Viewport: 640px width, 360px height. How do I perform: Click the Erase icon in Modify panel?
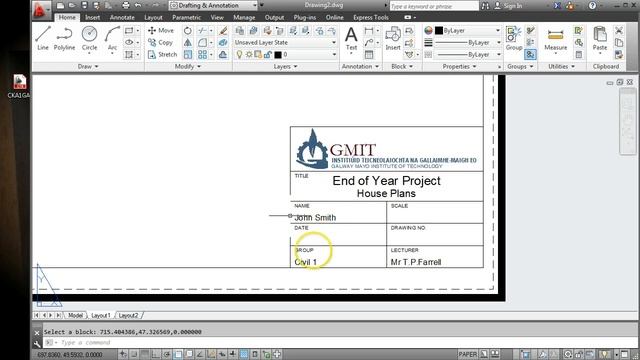[223, 31]
